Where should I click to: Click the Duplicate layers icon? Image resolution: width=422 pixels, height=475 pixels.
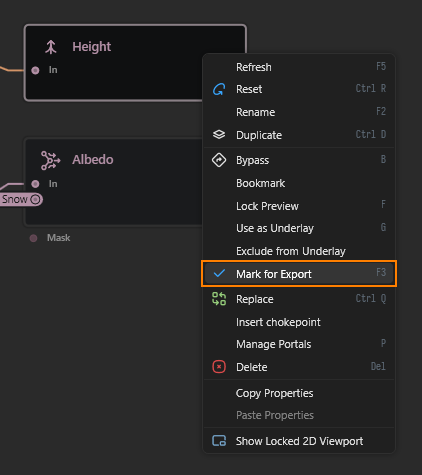click(219, 135)
